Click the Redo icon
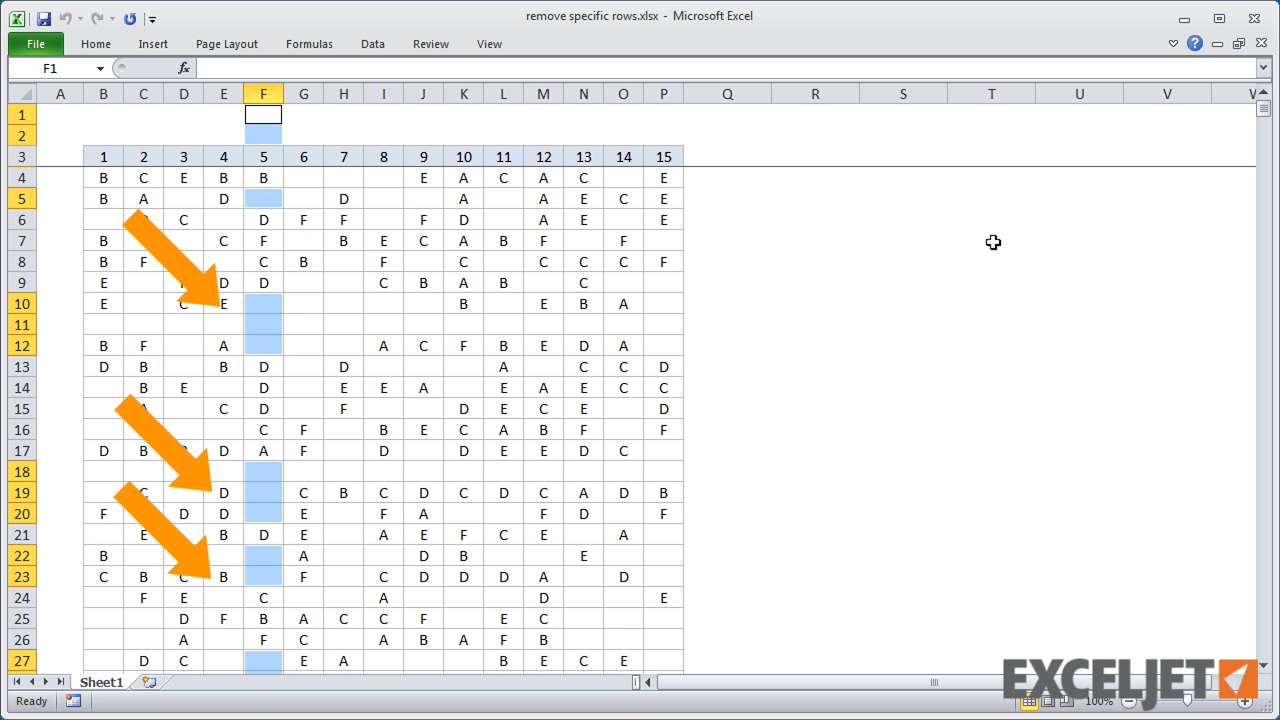1280x720 pixels. pos(97,18)
